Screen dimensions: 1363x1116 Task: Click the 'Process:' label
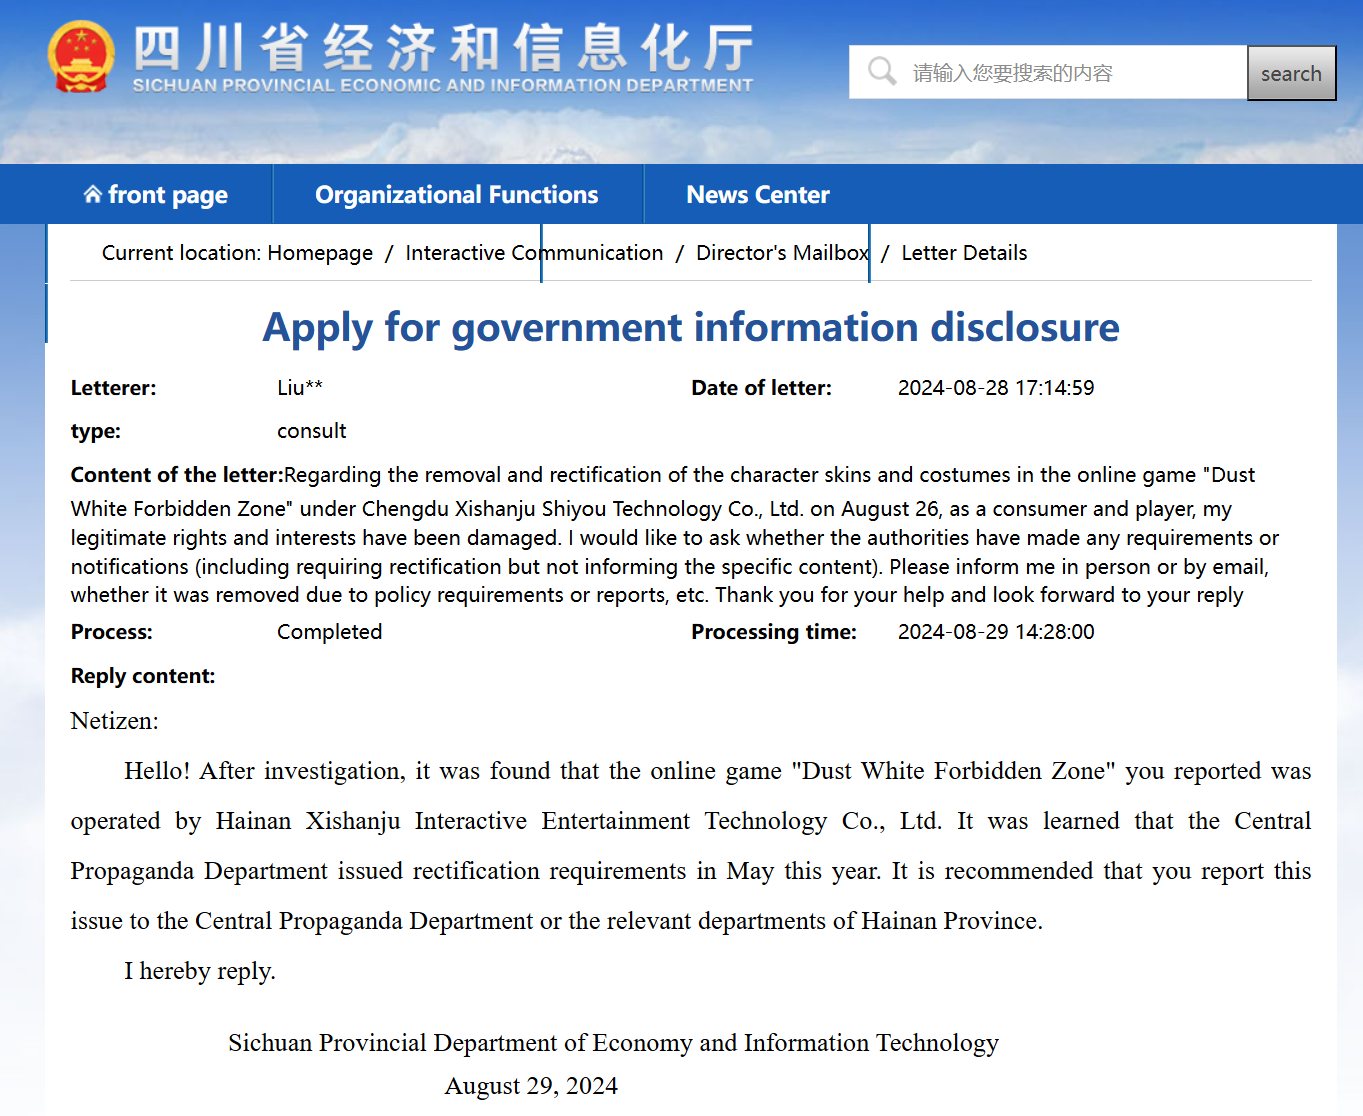point(111,632)
